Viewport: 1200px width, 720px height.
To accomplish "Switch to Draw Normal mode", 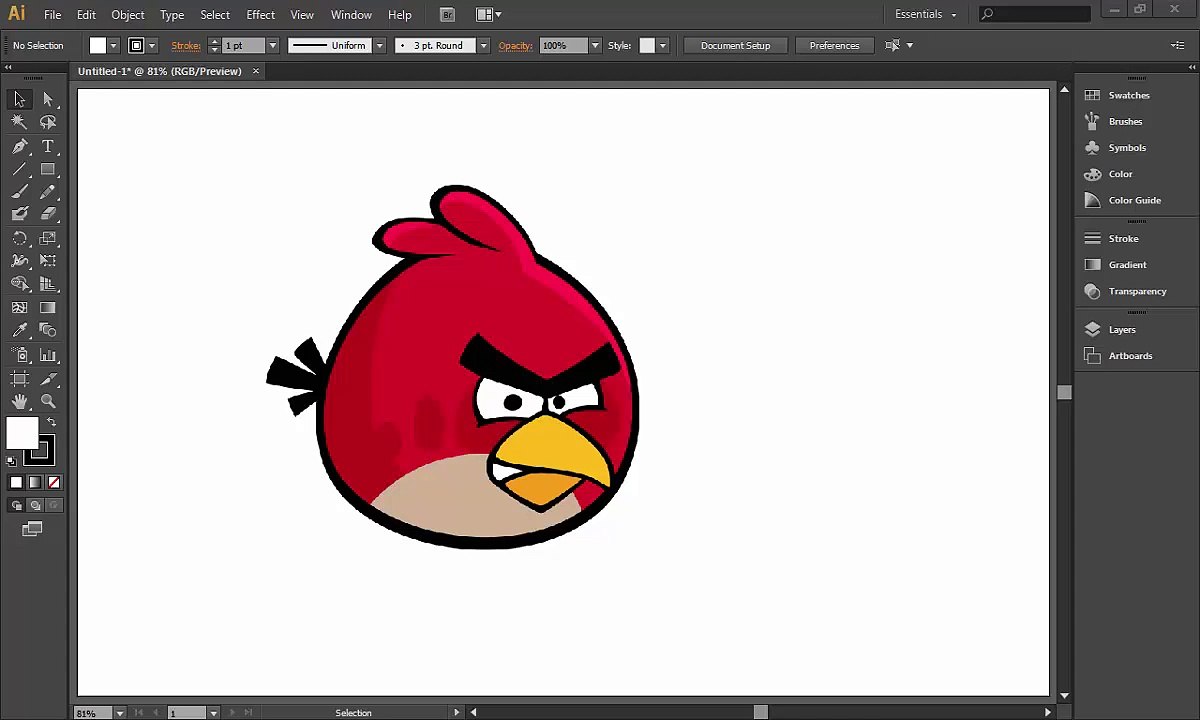I will [x=16, y=506].
